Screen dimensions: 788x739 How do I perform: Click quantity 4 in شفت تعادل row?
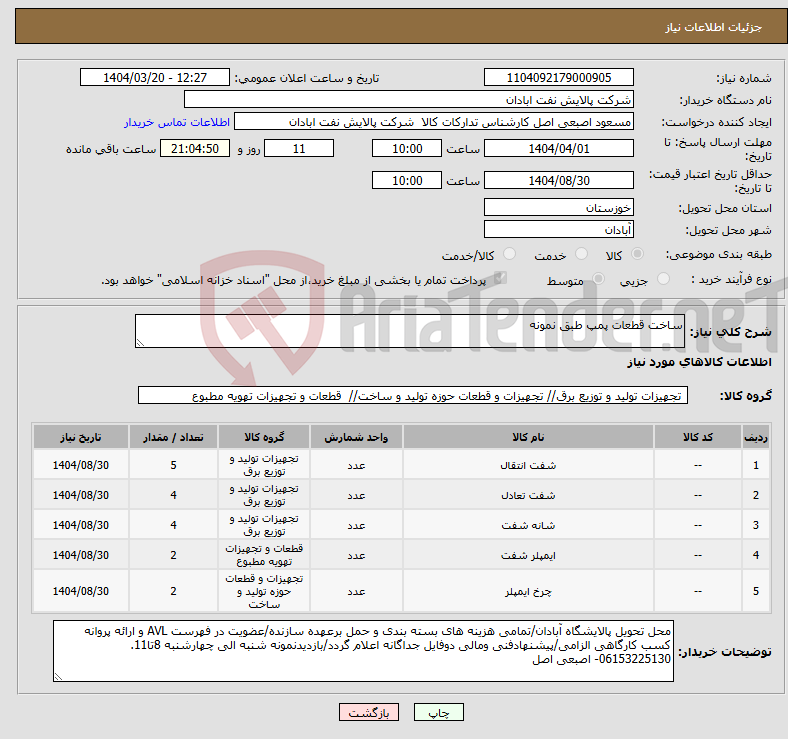click(173, 495)
